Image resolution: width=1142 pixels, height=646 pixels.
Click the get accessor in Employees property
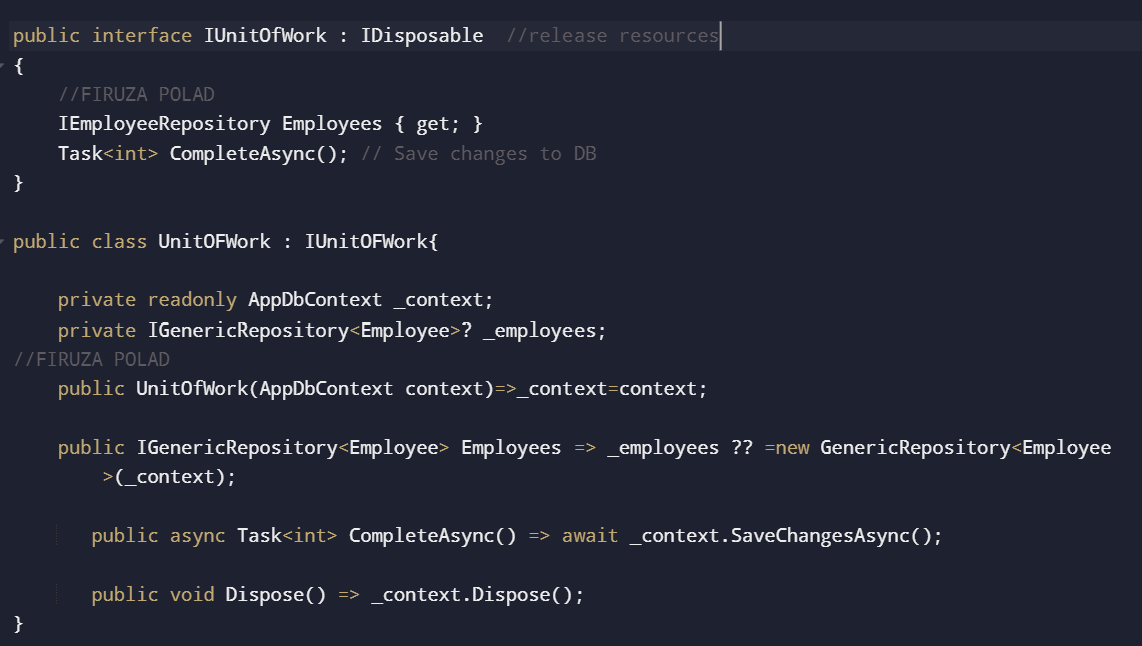(433, 124)
